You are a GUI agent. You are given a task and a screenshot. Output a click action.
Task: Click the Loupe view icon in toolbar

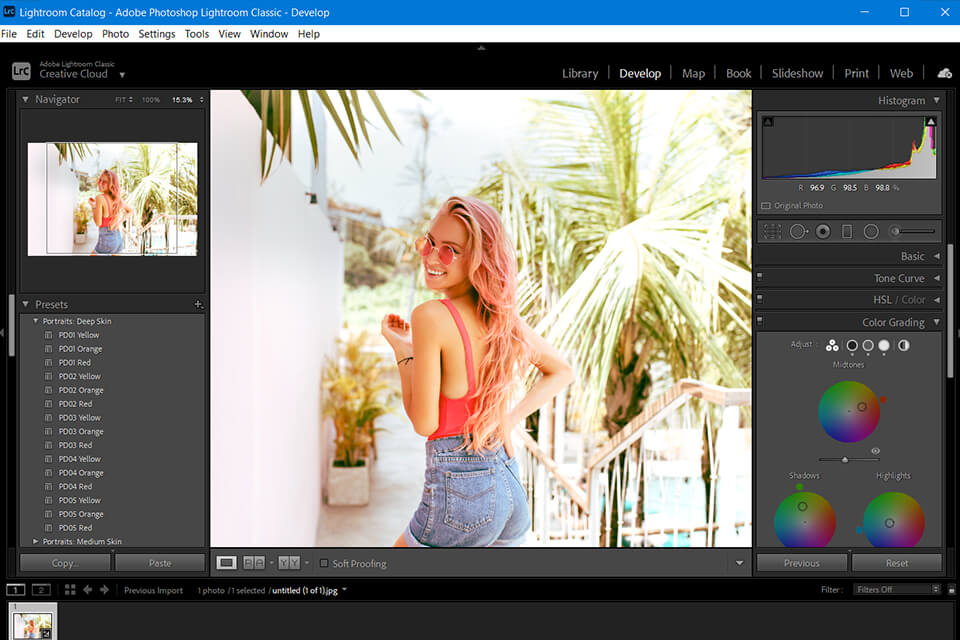(226, 563)
